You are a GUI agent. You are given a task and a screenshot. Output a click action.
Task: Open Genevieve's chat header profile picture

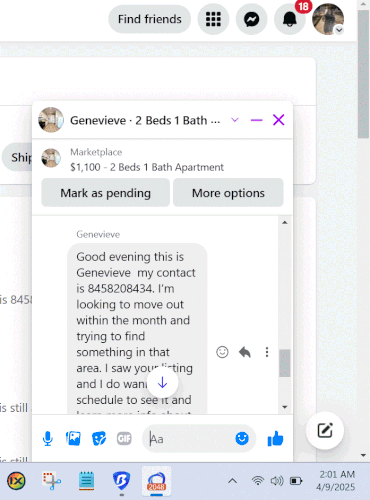click(x=51, y=120)
